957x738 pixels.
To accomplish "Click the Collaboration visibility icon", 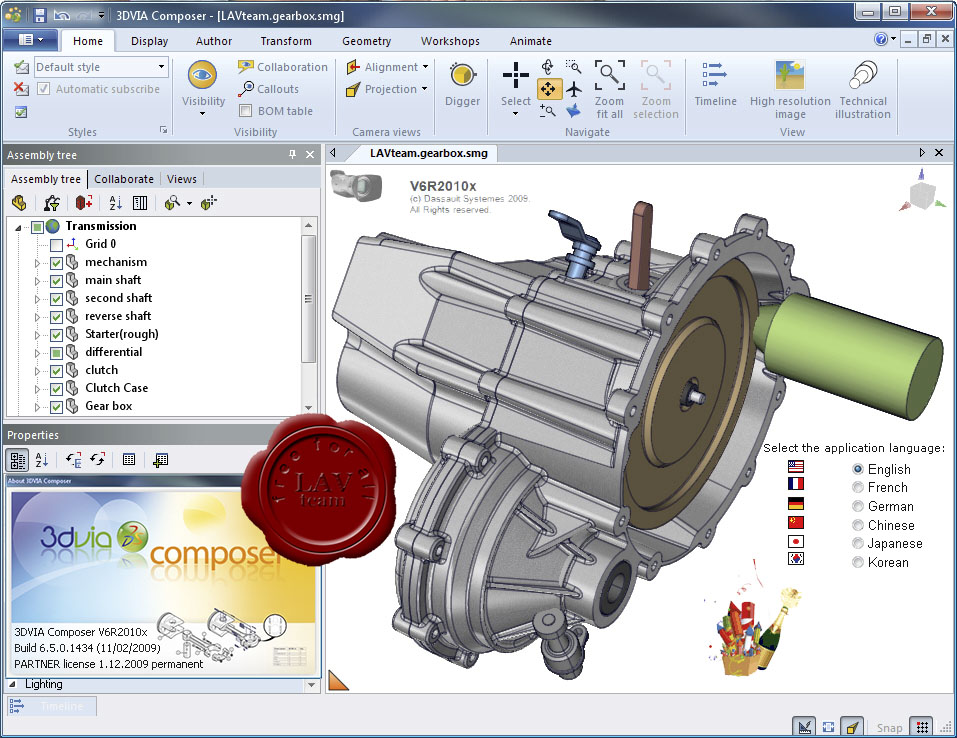I will pyautogui.click(x=245, y=67).
